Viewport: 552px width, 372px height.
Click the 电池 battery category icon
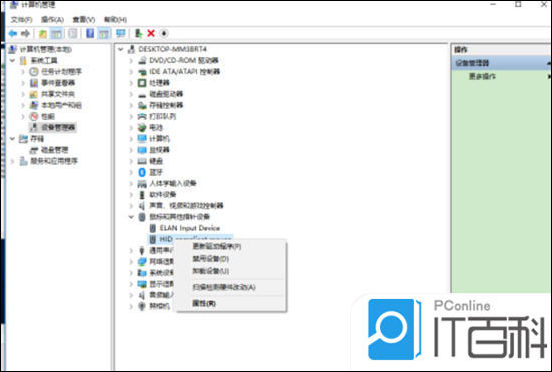pyautogui.click(x=142, y=127)
